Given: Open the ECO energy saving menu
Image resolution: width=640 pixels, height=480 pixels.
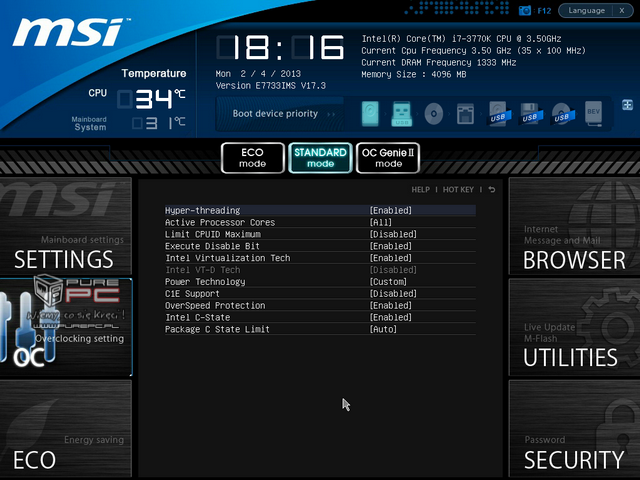Looking at the screenshot, I should point(66,429).
